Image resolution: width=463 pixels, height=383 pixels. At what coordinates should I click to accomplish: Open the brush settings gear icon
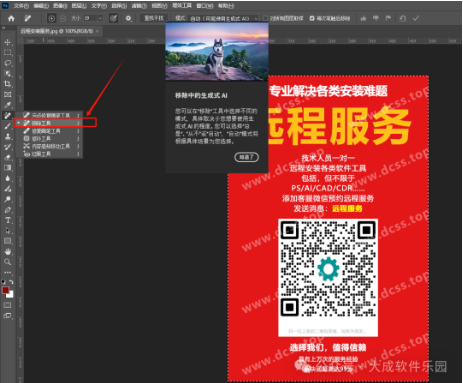(x=128, y=18)
